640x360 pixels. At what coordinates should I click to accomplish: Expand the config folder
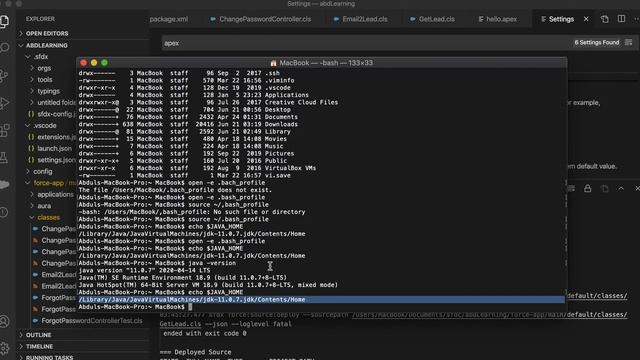point(42,171)
